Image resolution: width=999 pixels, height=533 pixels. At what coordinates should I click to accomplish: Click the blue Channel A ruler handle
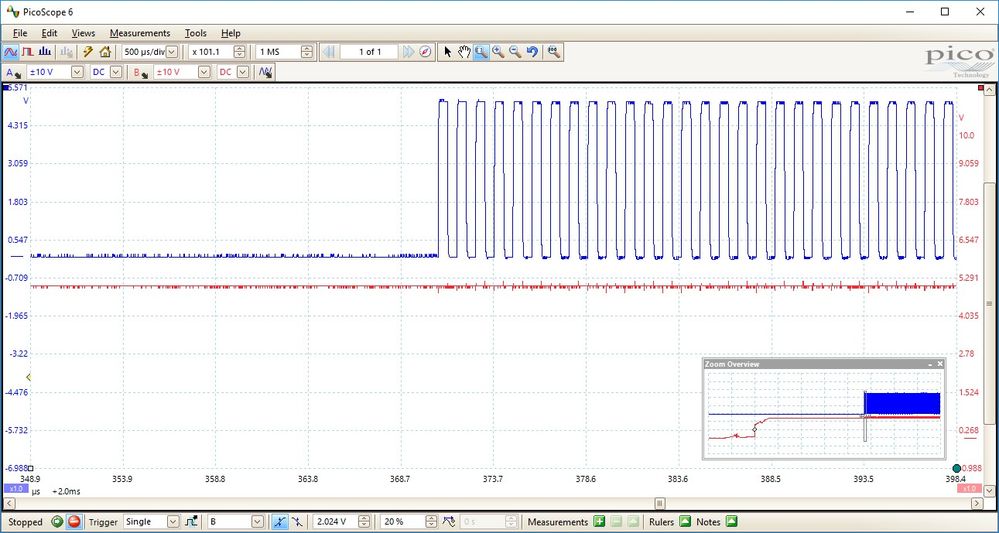pyautogui.click(x=6, y=88)
